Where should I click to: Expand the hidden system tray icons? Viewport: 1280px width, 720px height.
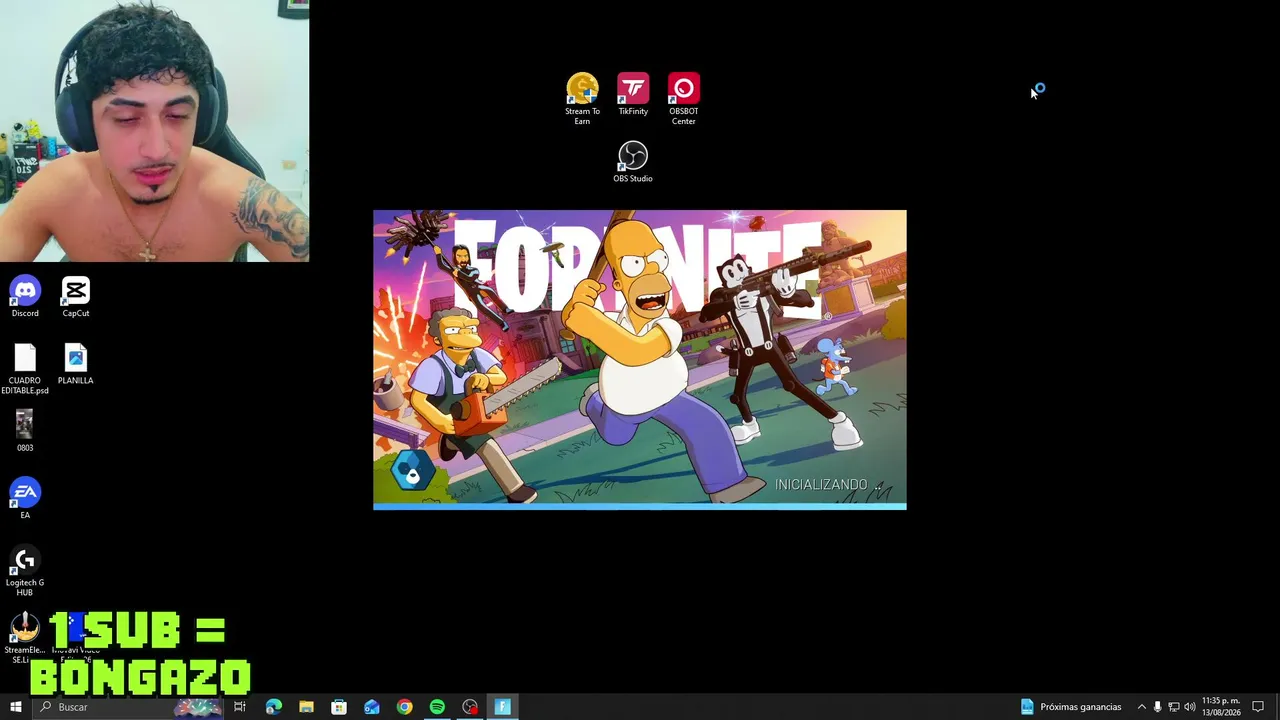pyautogui.click(x=1142, y=707)
